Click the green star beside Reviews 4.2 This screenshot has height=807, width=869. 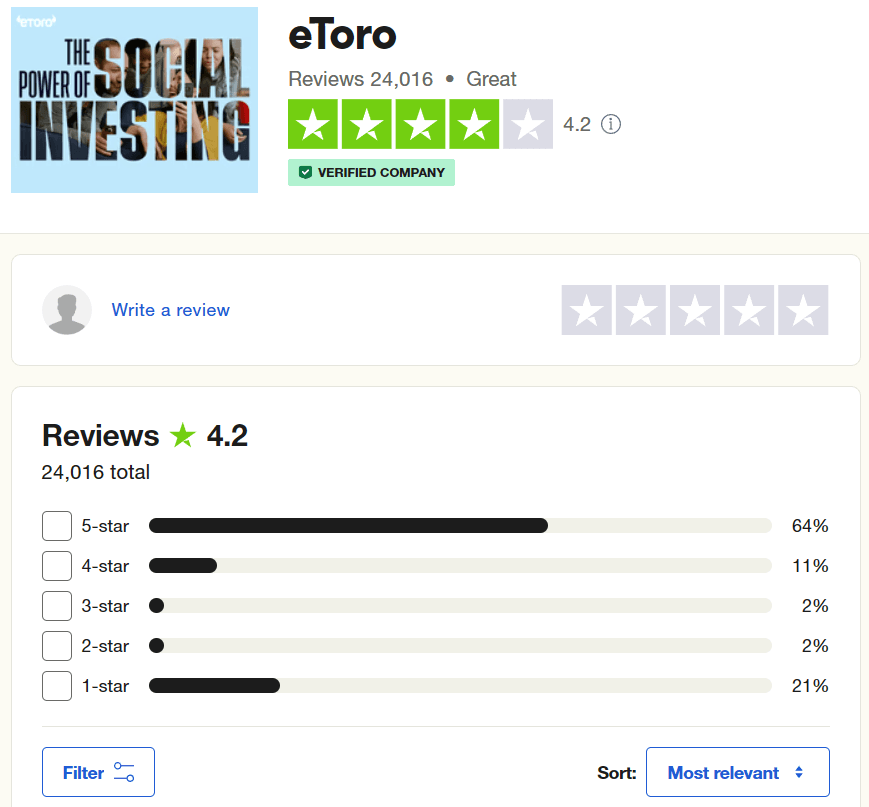coord(183,436)
